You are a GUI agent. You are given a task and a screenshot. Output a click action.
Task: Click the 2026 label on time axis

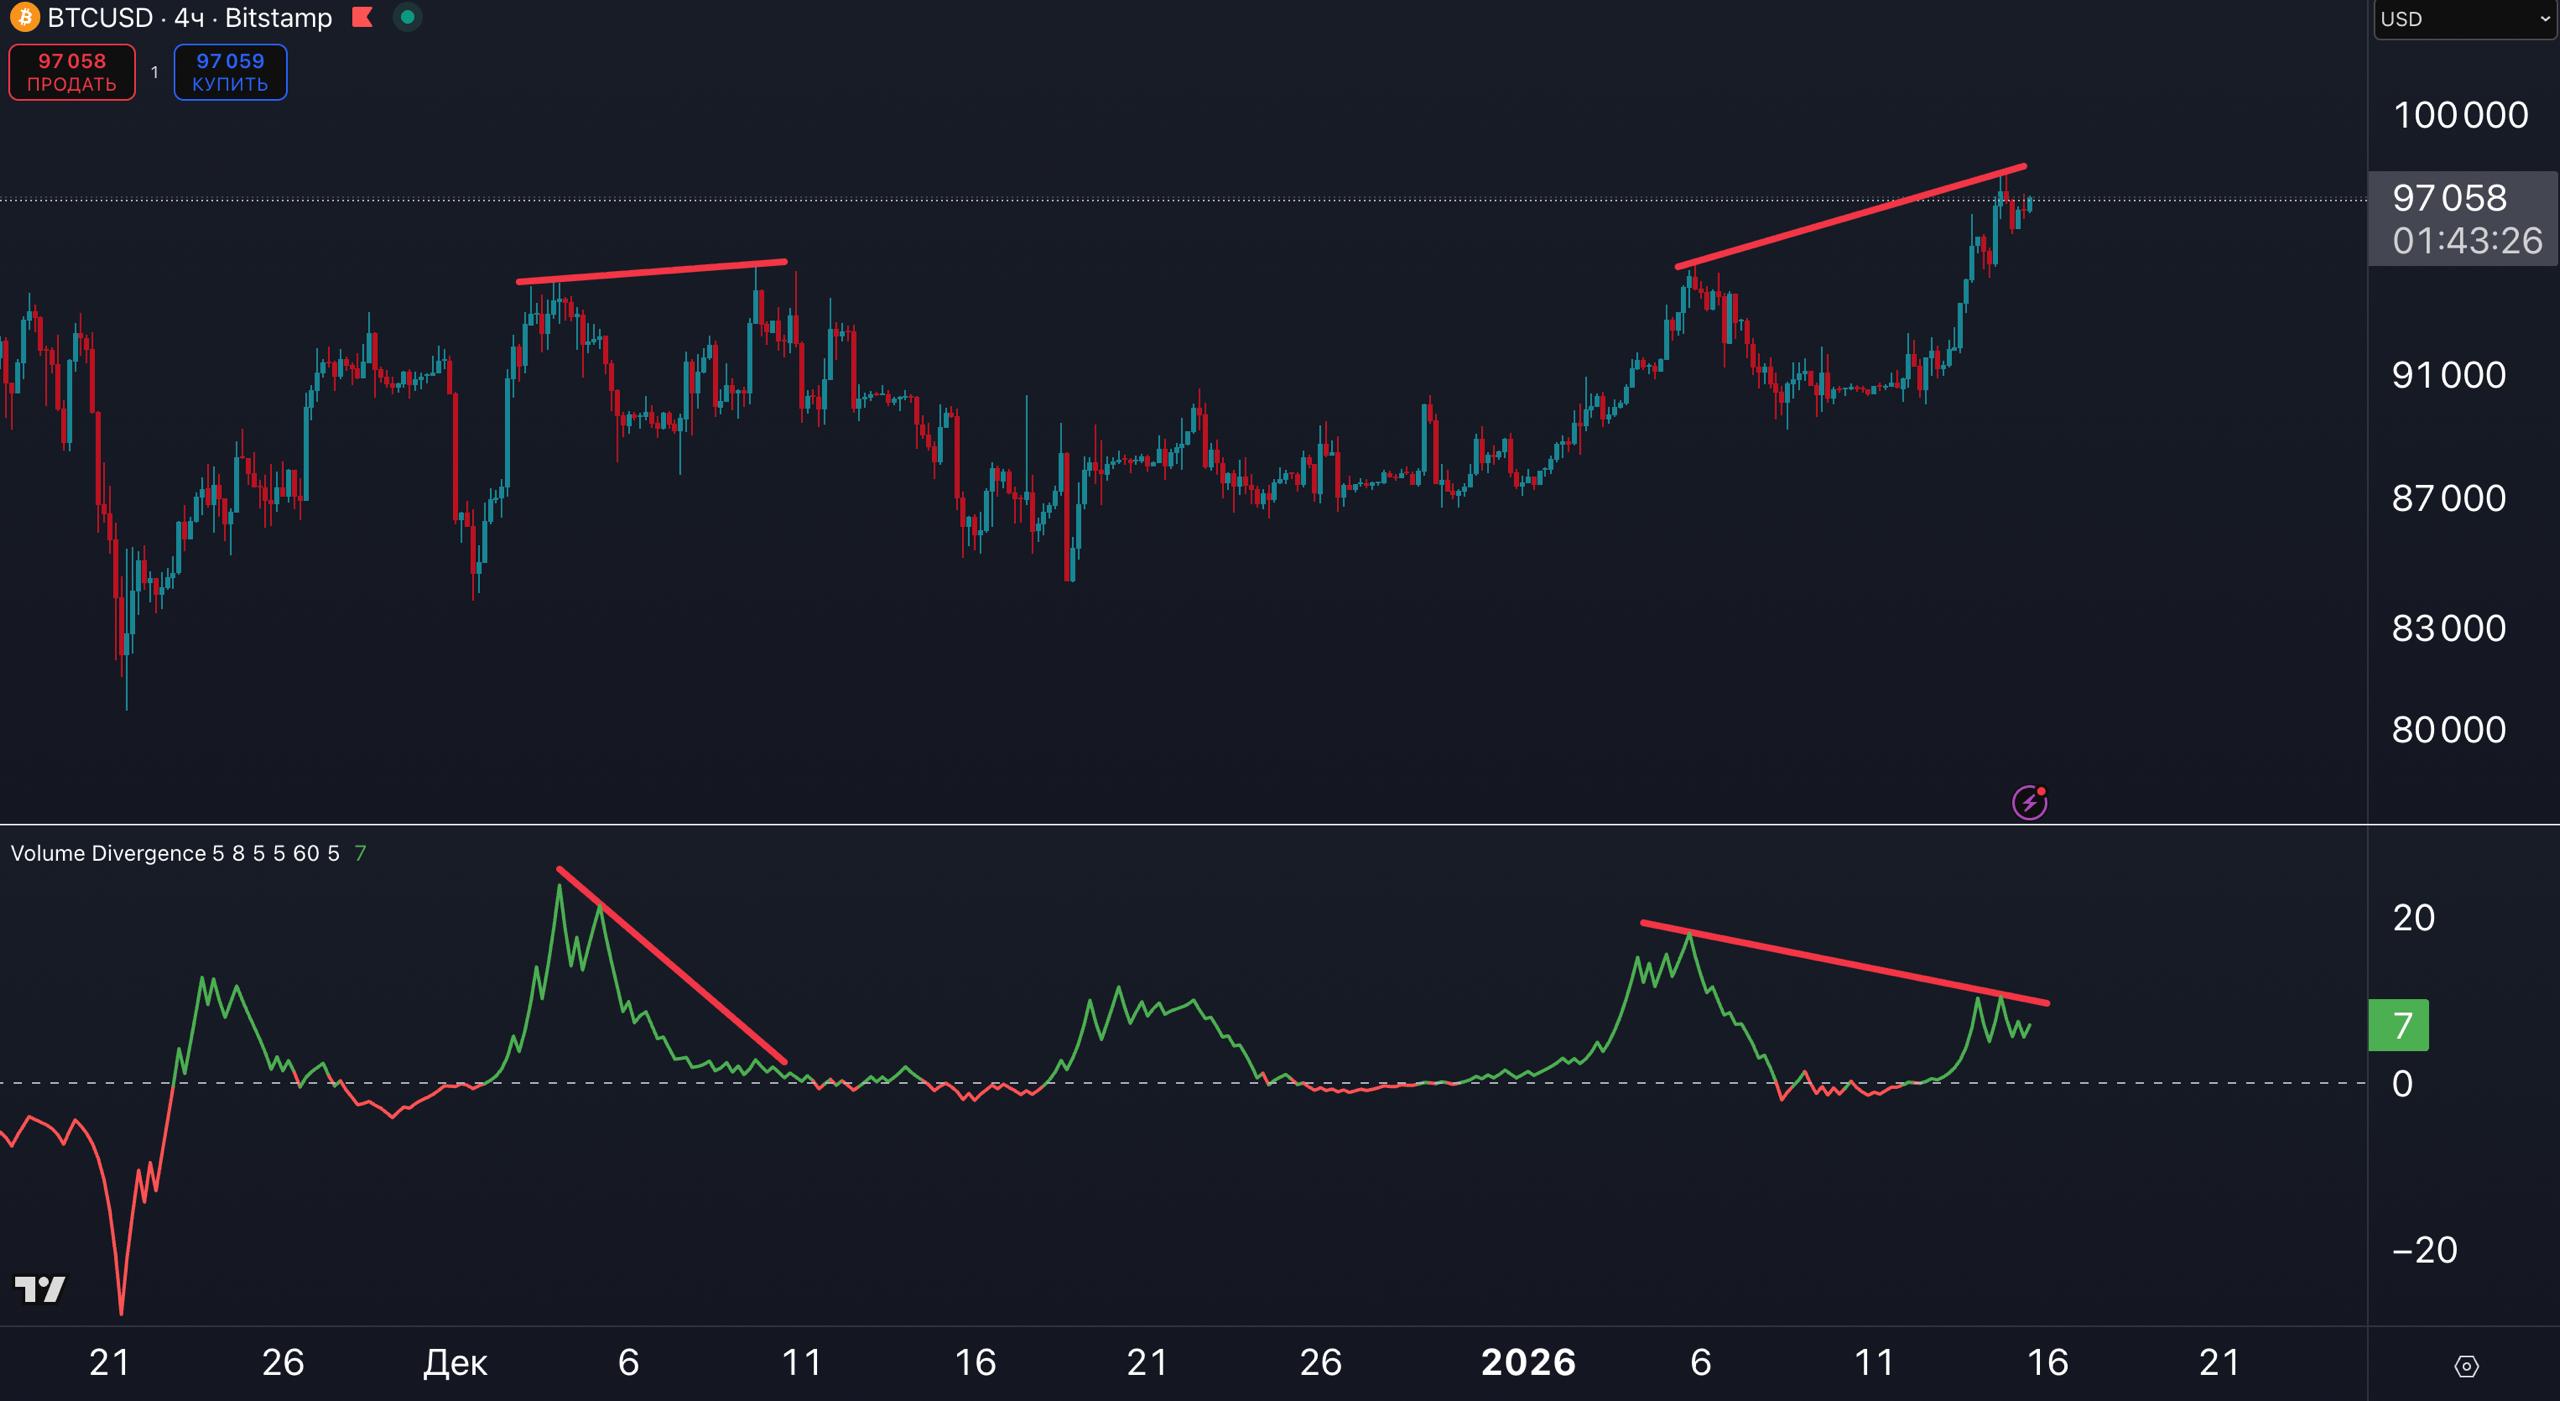pyautogui.click(x=1528, y=1362)
